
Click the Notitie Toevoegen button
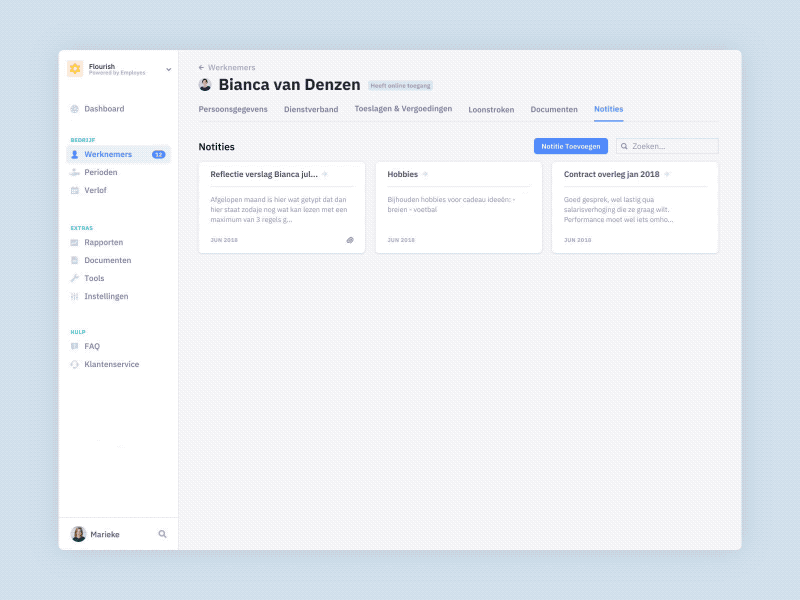coord(570,145)
